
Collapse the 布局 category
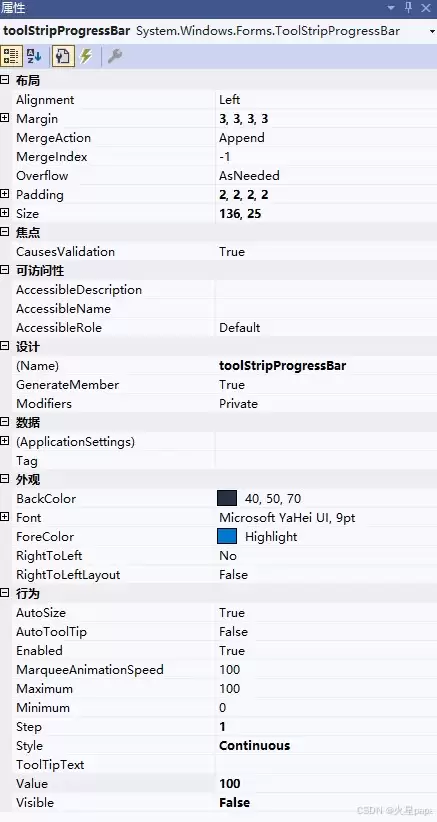pyautogui.click(x=5, y=80)
